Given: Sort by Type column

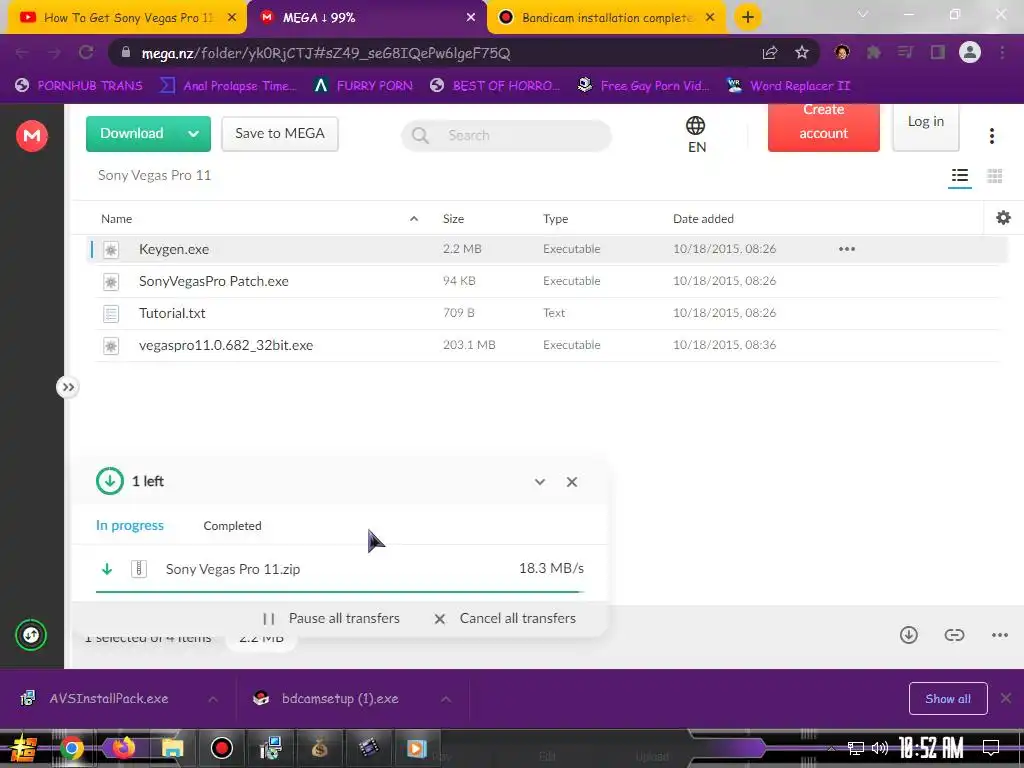Looking at the screenshot, I should 555,219.
